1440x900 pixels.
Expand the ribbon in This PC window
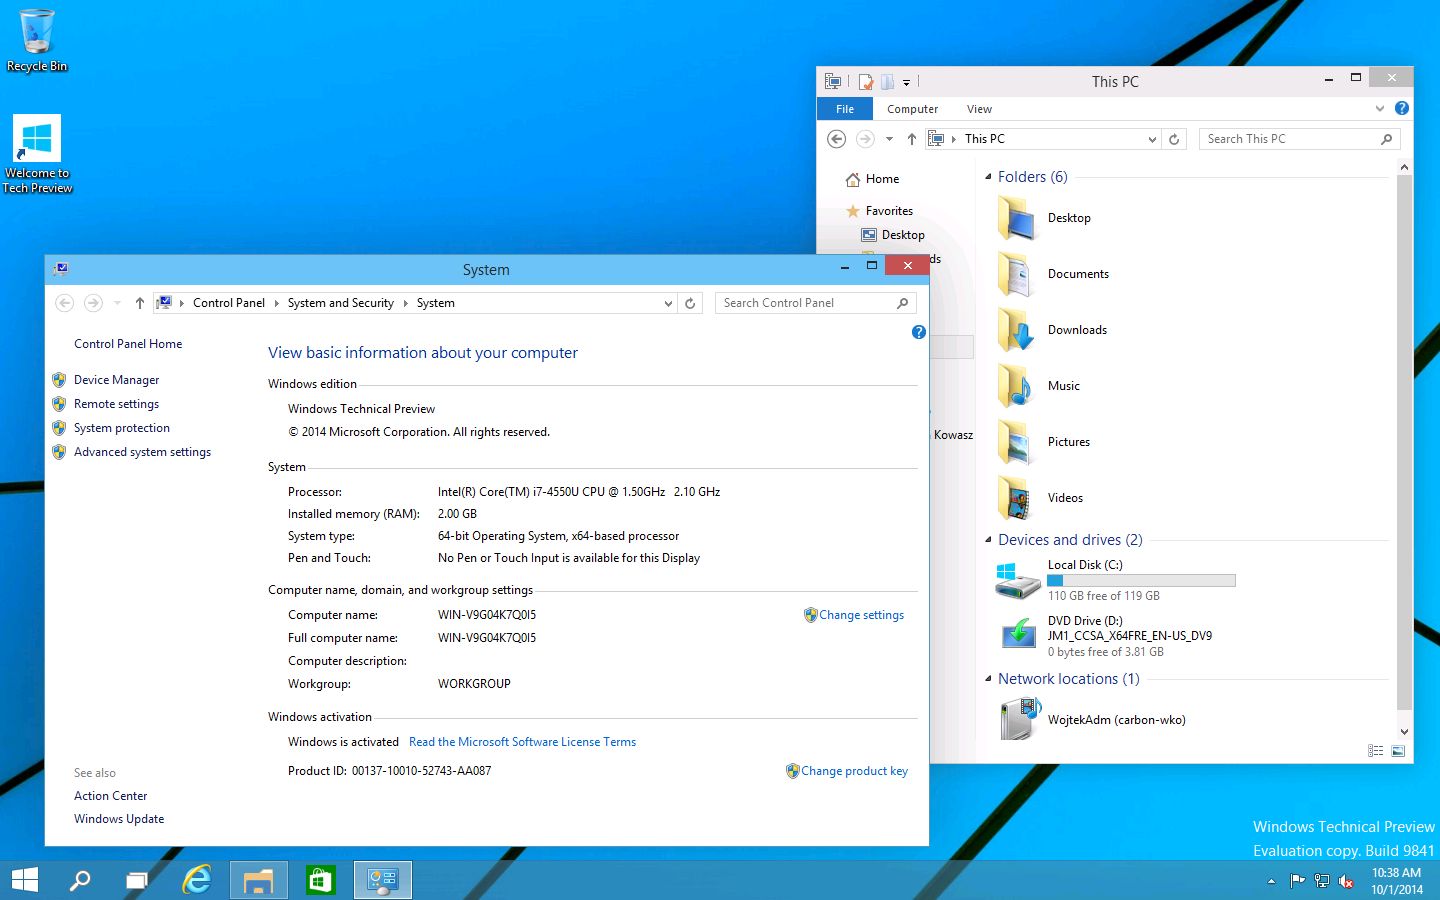click(x=1380, y=109)
